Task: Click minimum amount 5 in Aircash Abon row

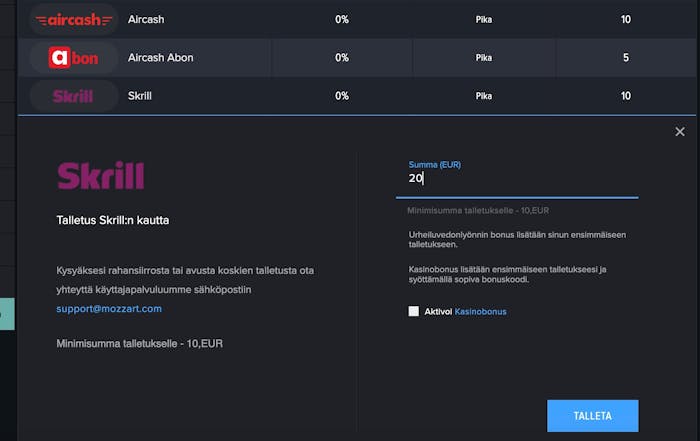Action: (x=626, y=58)
